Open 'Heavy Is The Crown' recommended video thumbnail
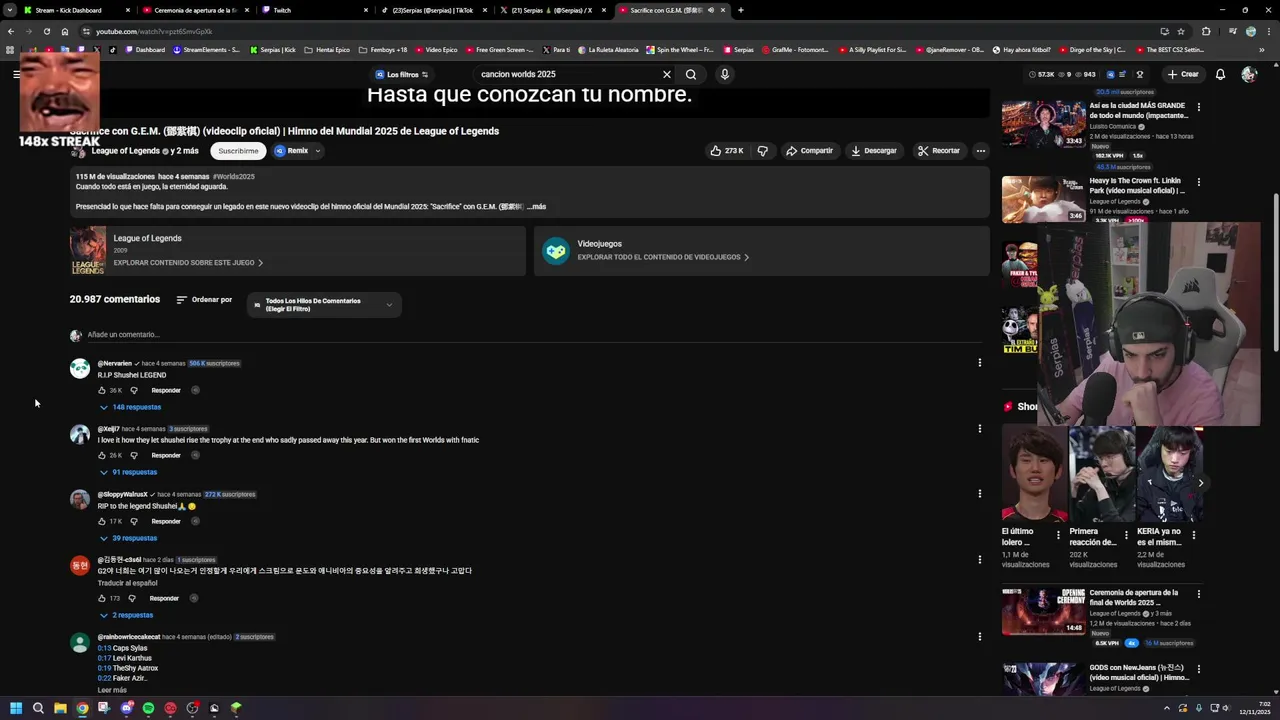The height and width of the screenshot is (720, 1280). pos(1044,200)
